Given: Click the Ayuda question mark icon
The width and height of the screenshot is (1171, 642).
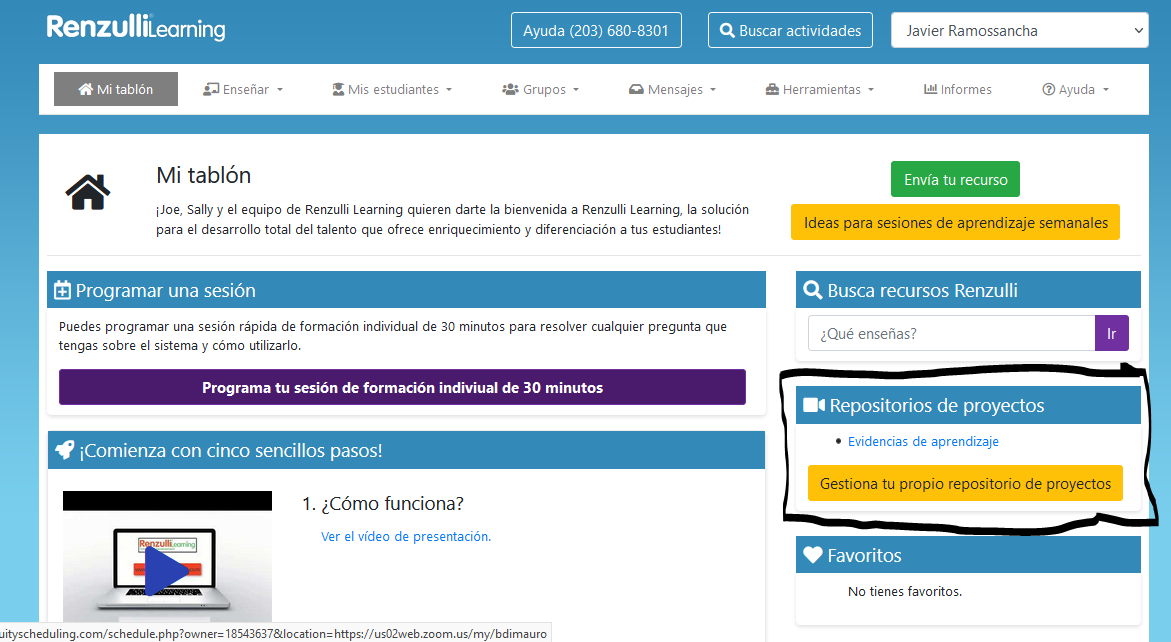Looking at the screenshot, I should pos(1049,90).
